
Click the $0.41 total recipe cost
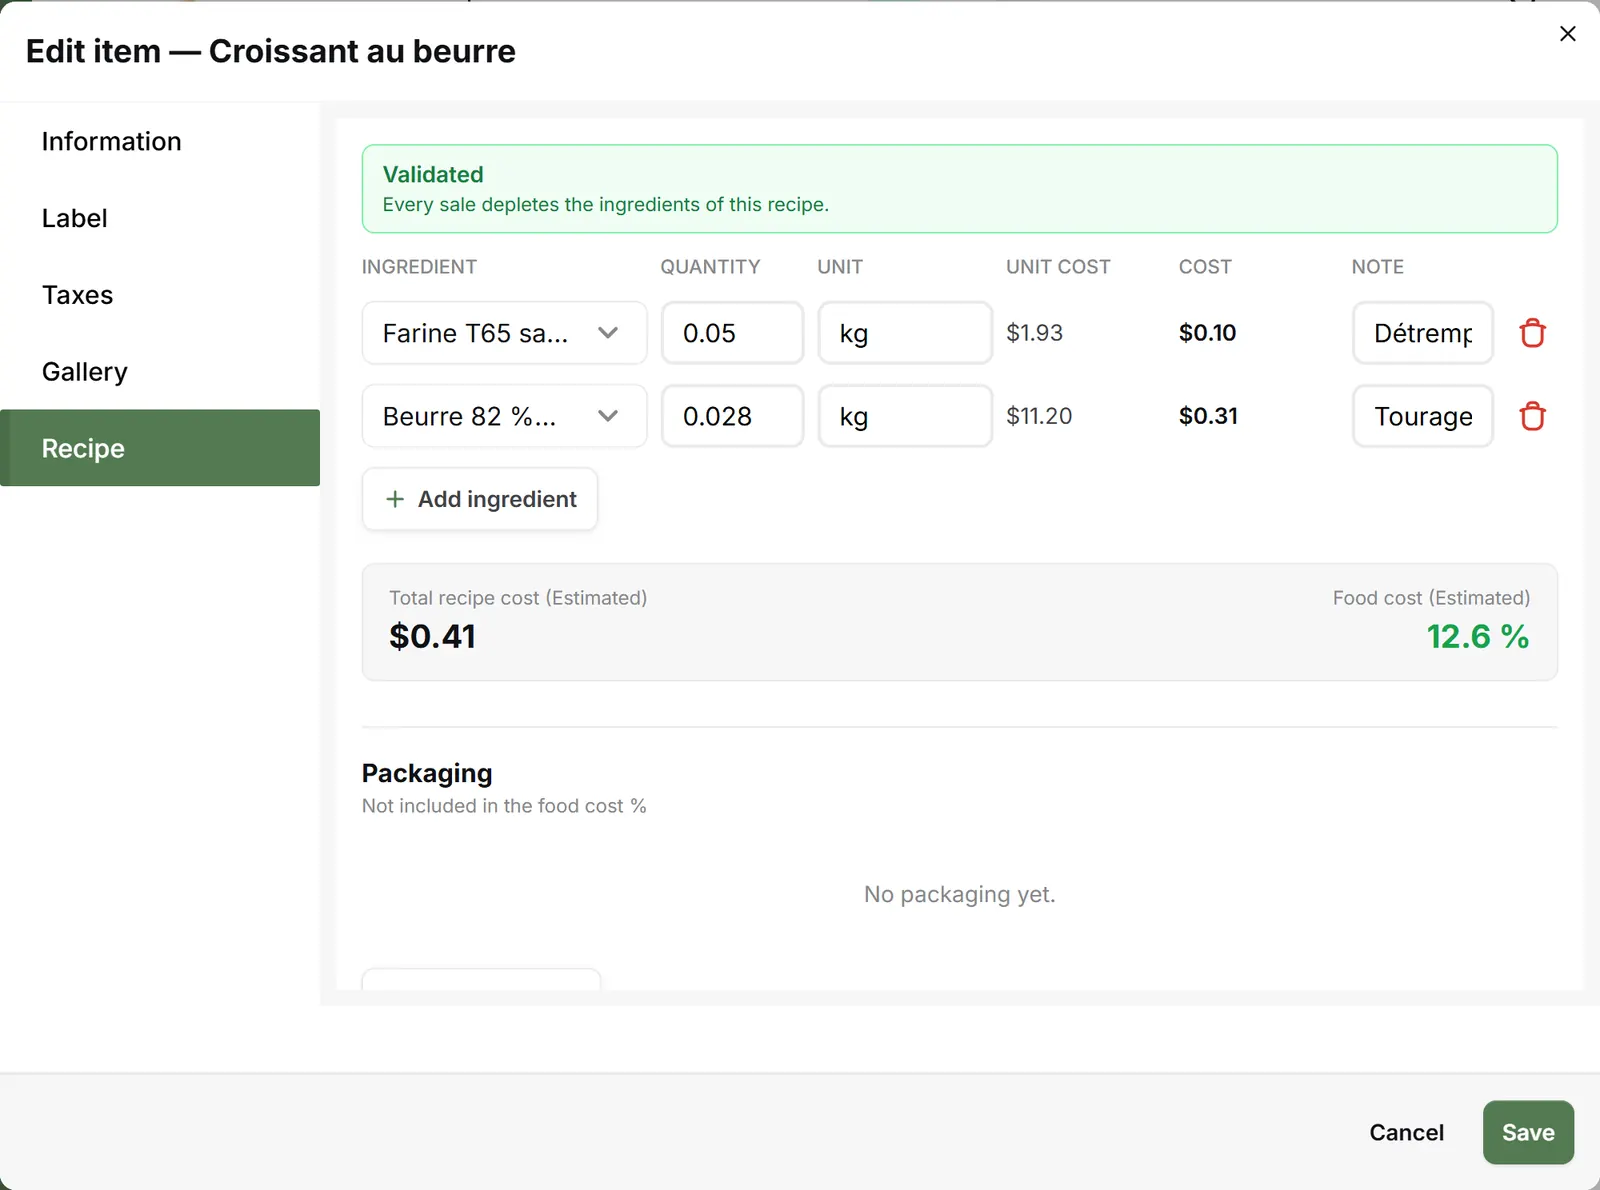[x=432, y=636]
